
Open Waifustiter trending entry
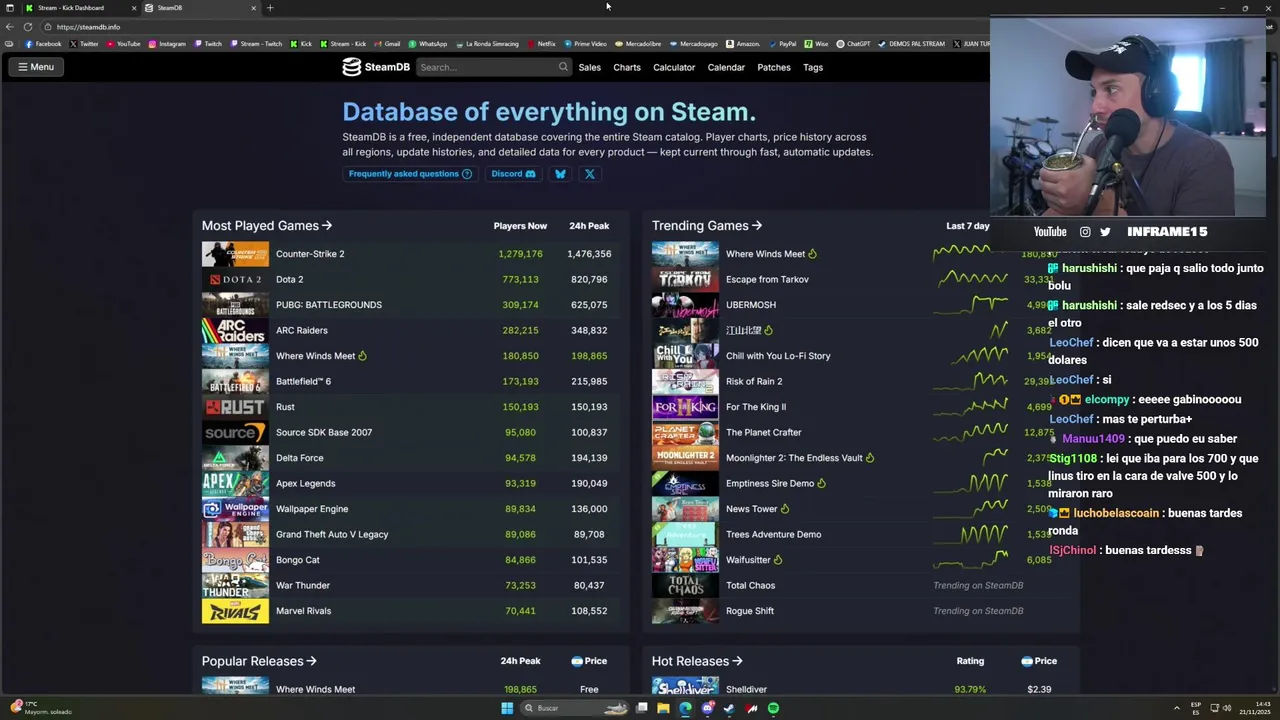click(748, 560)
